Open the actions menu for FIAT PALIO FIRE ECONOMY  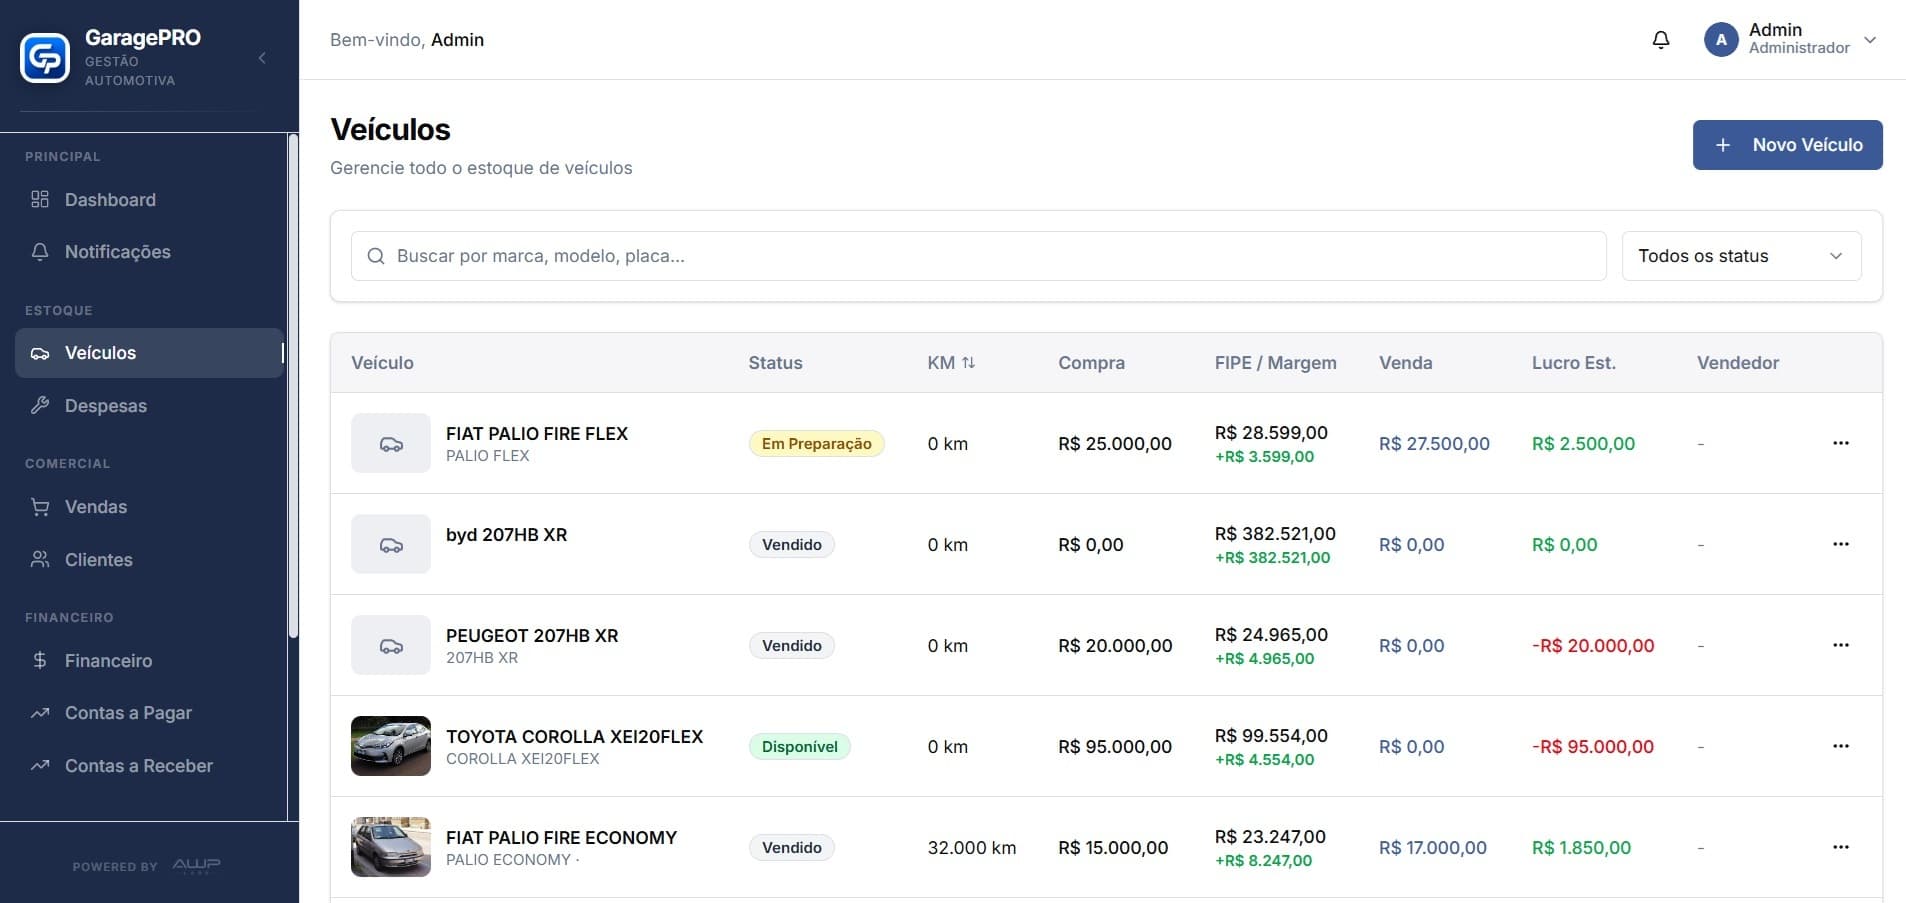tap(1841, 847)
